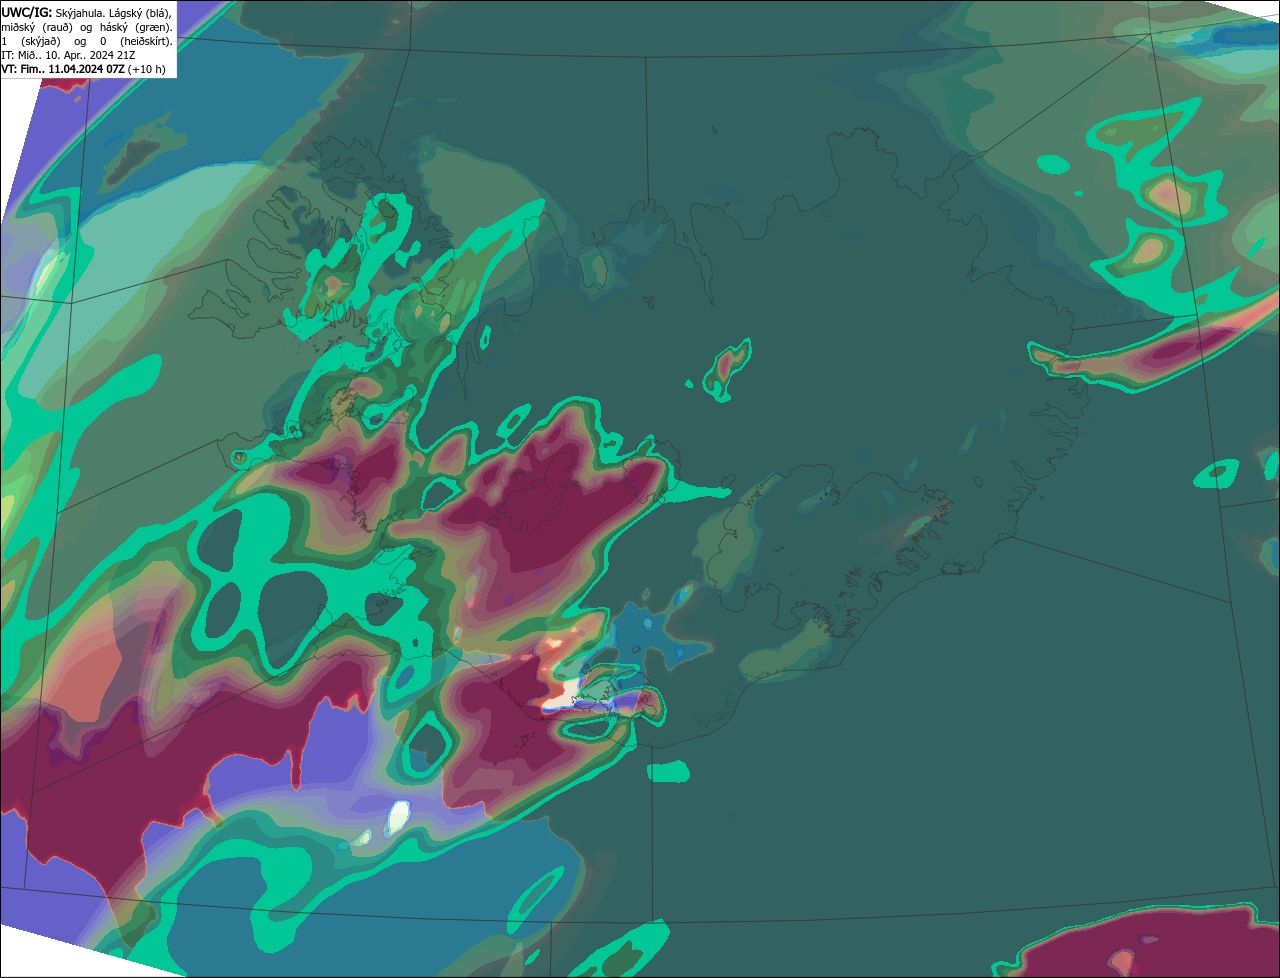Click the bold 'UWC/IG:' heading
Image resolution: width=1280 pixels, height=978 pixels.
point(27,13)
